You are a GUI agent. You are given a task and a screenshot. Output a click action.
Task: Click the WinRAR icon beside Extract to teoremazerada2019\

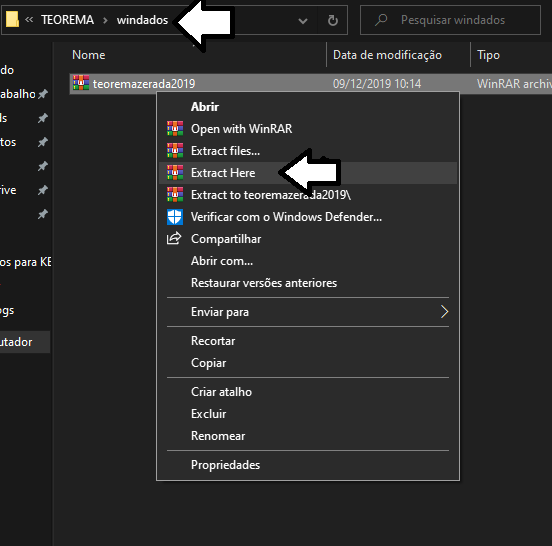(x=175, y=195)
